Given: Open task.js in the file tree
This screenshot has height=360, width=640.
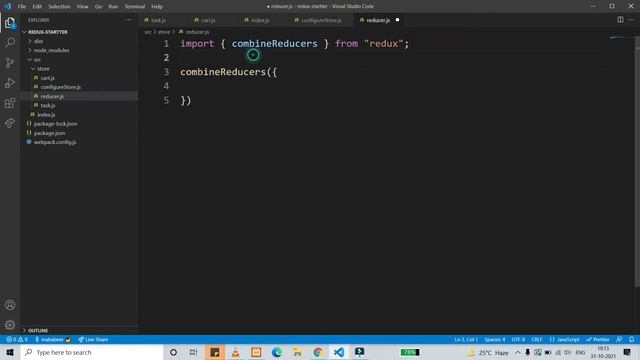Looking at the screenshot, I should [48, 105].
